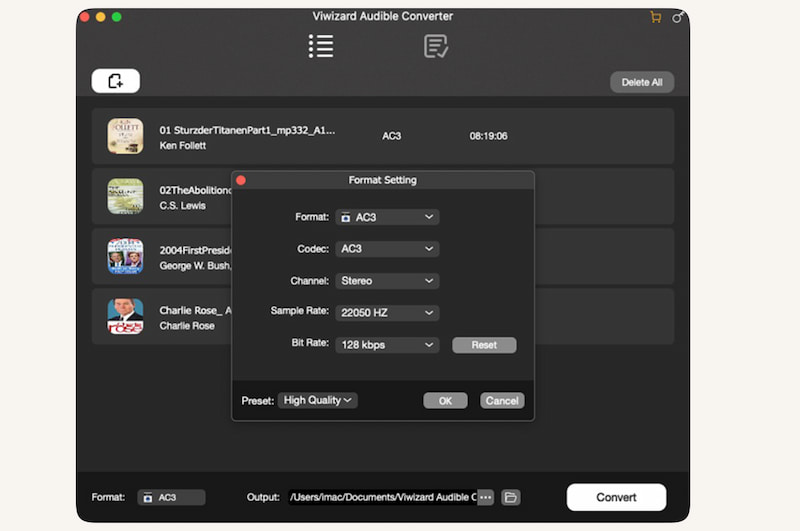800x531 pixels.
Task: Open the Format dropdown showing AC3
Action: click(x=387, y=217)
